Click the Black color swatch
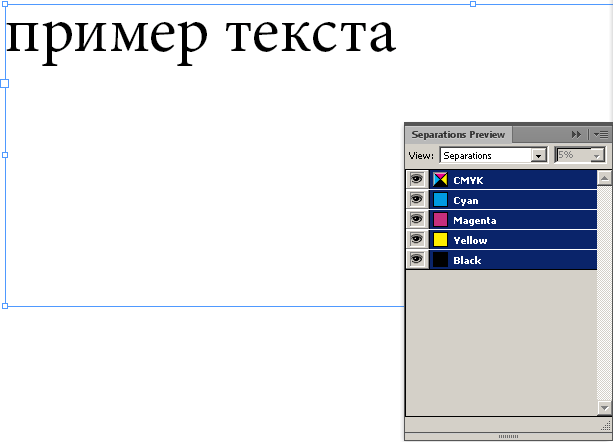 (440, 259)
